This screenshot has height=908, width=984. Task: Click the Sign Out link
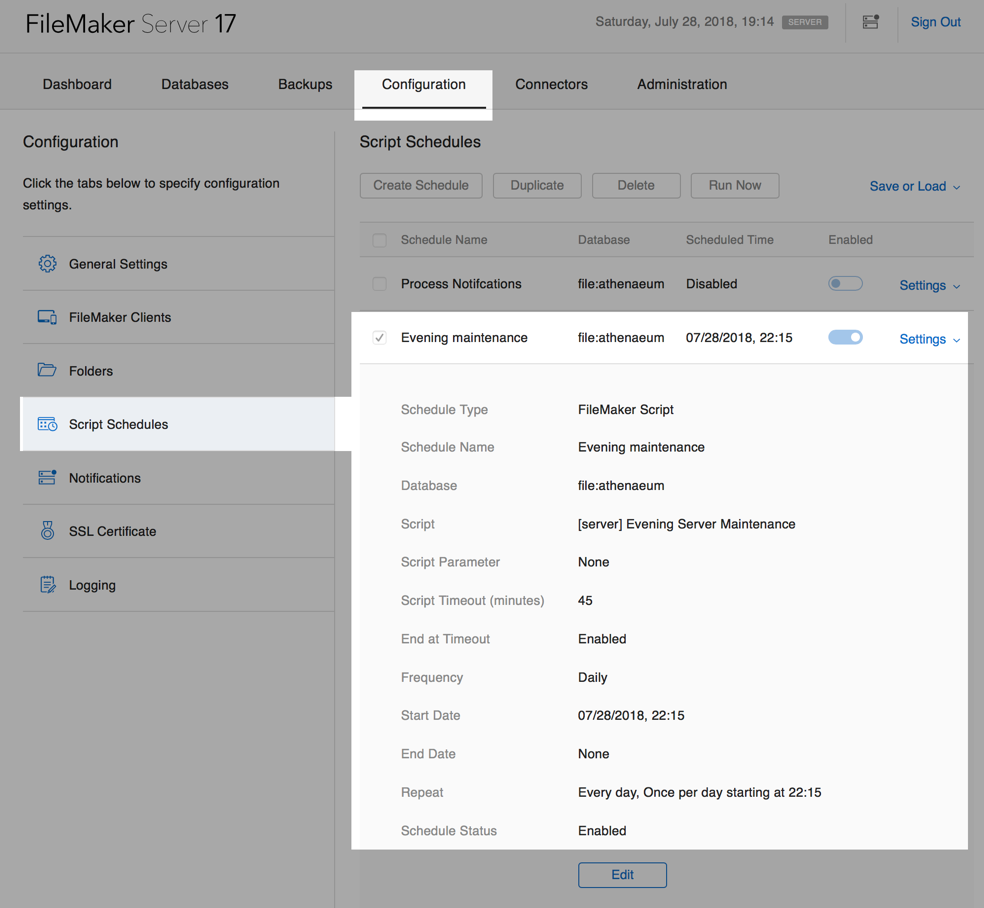(935, 22)
